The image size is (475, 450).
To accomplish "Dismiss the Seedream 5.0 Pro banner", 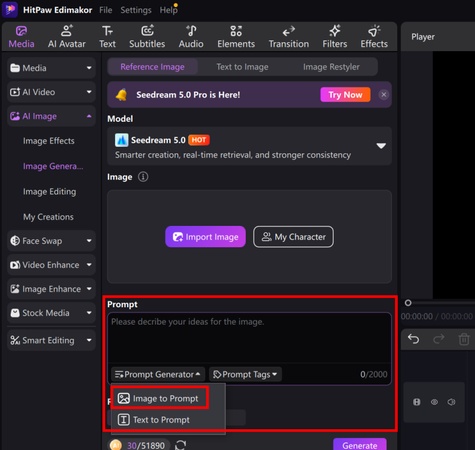I will [x=384, y=95].
